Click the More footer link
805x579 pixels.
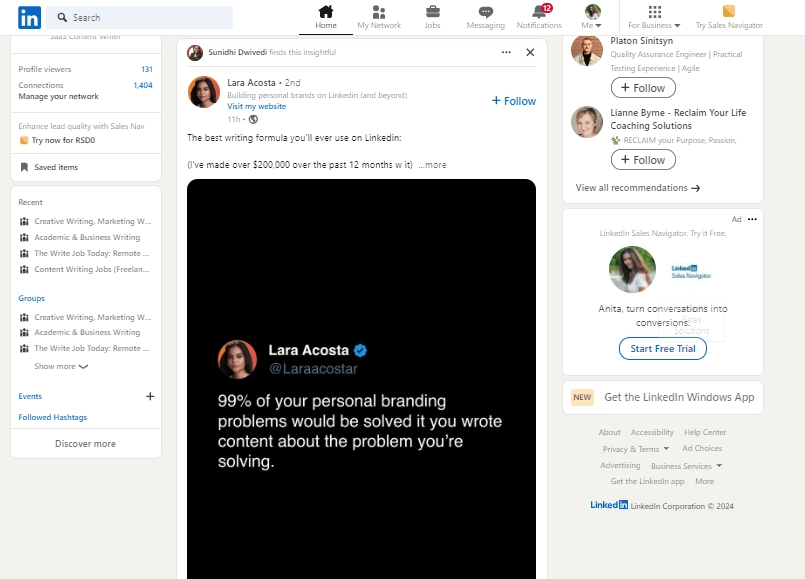click(x=704, y=481)
